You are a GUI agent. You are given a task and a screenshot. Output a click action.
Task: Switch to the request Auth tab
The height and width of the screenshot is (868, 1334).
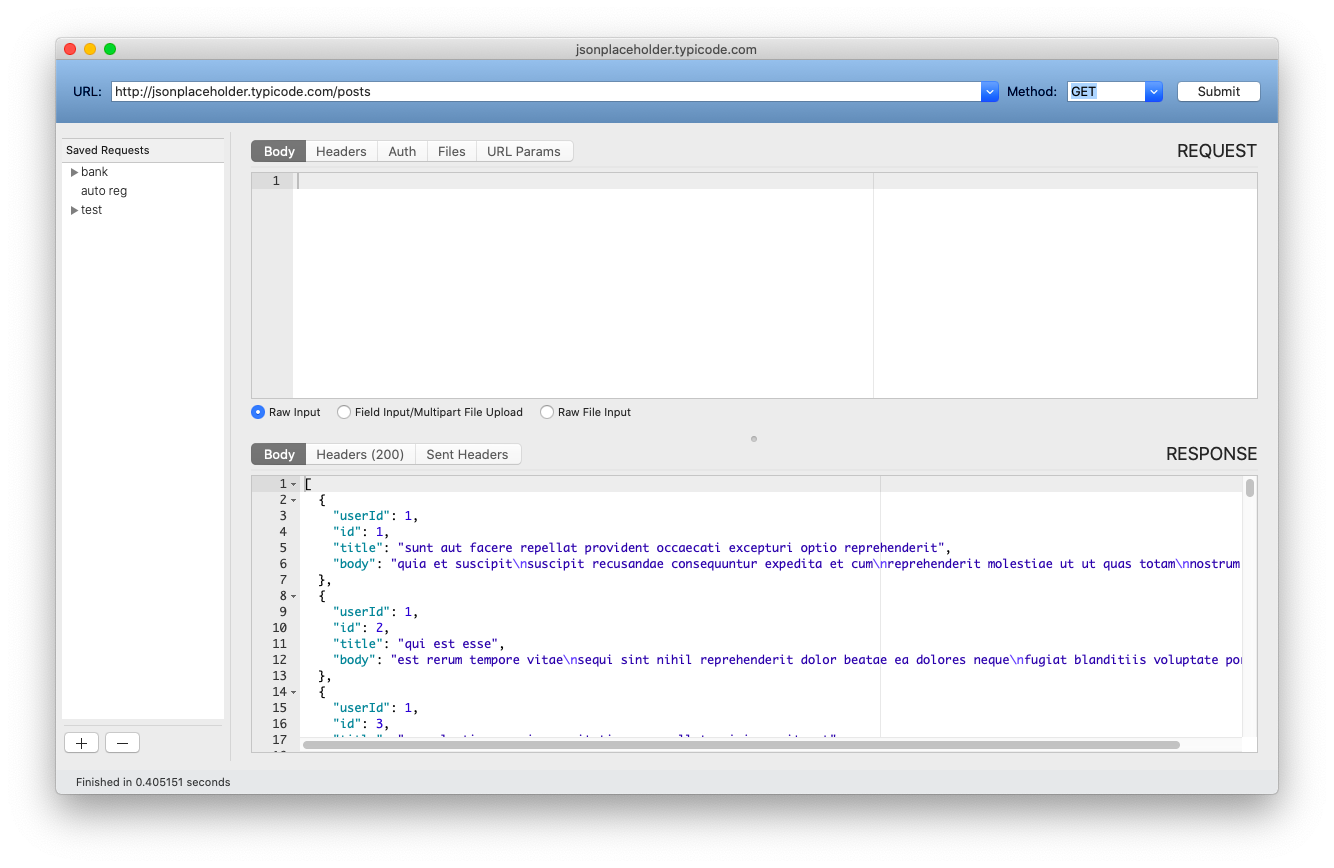point(402,151)
